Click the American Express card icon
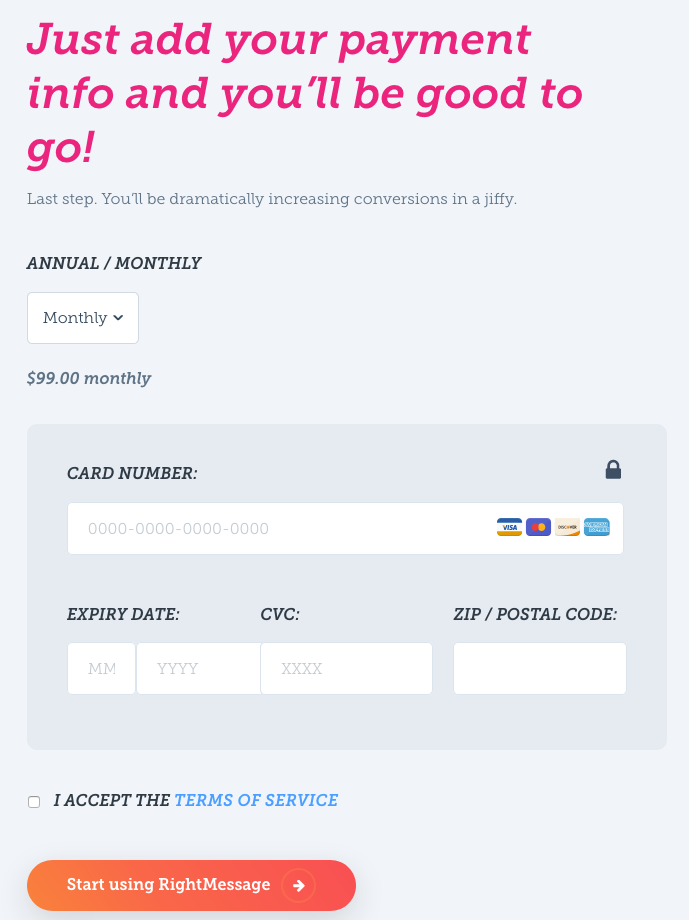 597,527
